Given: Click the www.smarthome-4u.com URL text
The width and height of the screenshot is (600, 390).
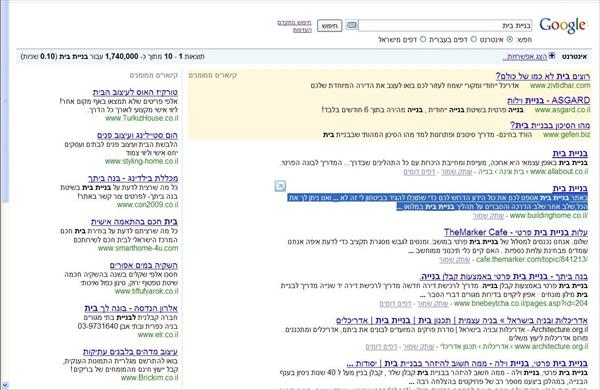Looking at the screenshot, I should coord(138,248).
